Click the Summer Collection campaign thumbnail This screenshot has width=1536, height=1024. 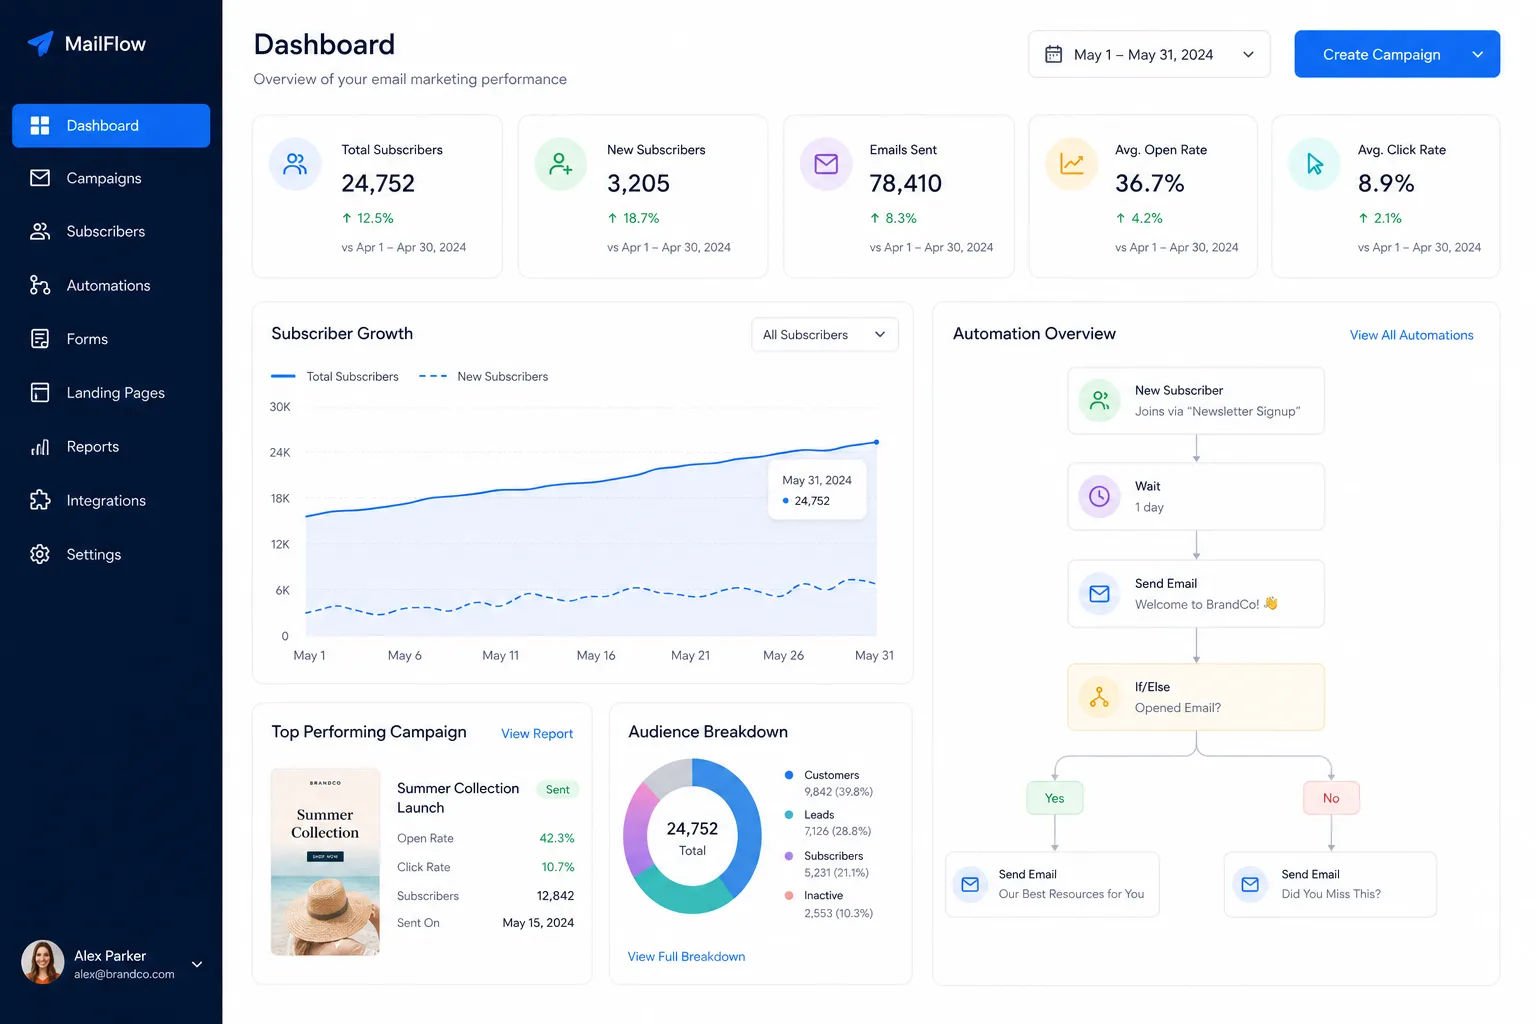[x=325, y=862]
